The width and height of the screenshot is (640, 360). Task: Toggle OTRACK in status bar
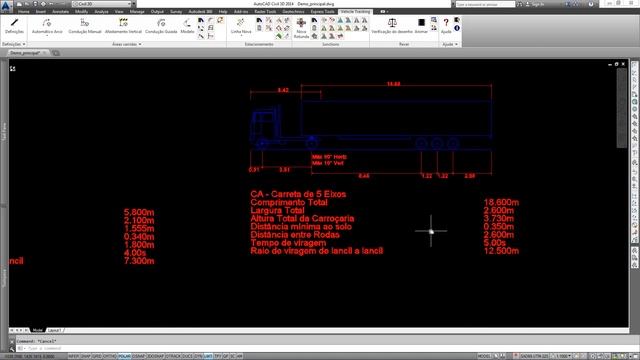(173, 356)
